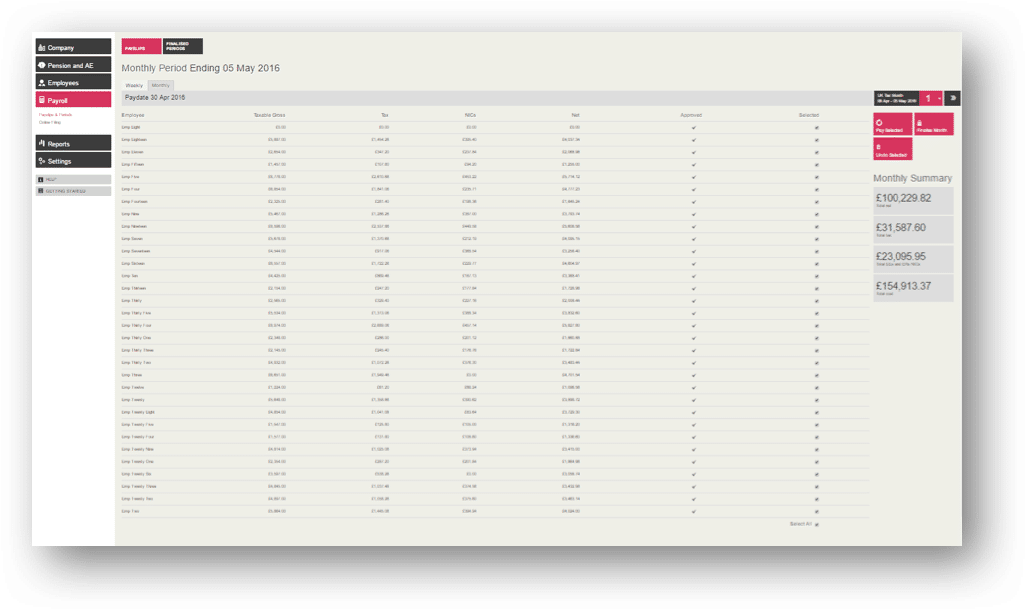Uncheck Selected box for Emp Two
Image resolution: width=1027 pixels, height=611 pixels.
(816, 511)
